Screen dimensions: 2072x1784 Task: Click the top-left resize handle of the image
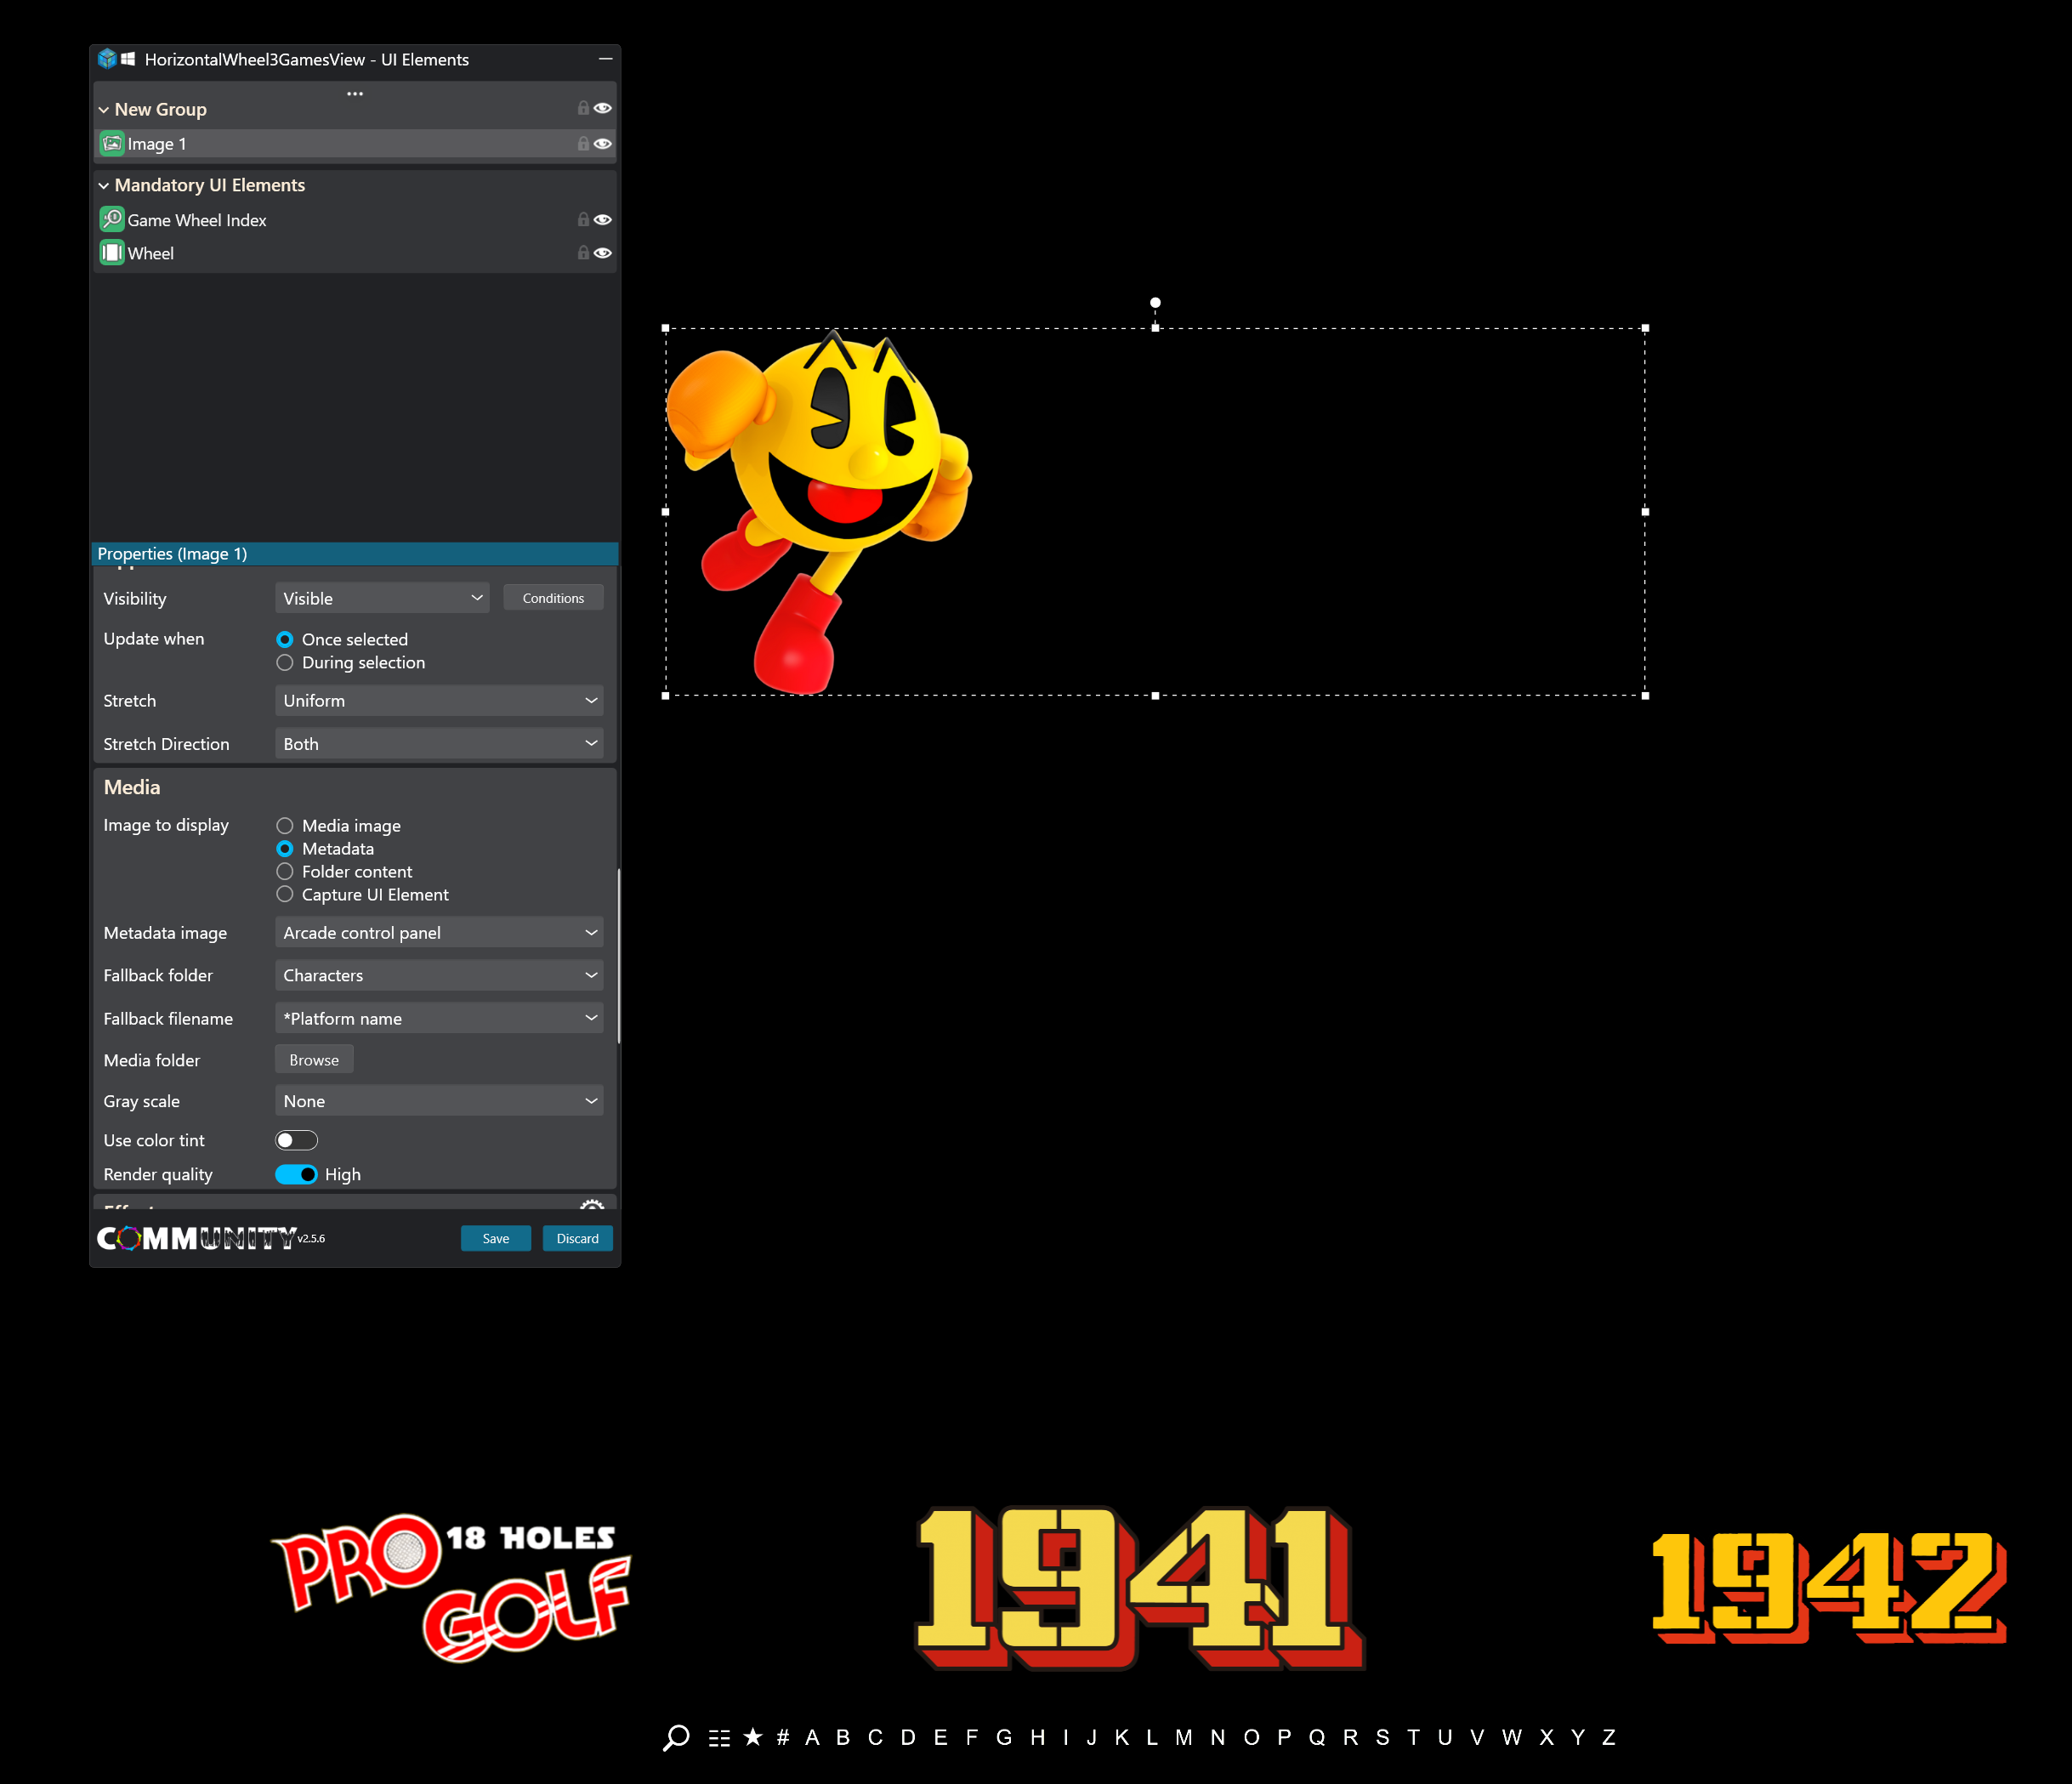(666, 328)
